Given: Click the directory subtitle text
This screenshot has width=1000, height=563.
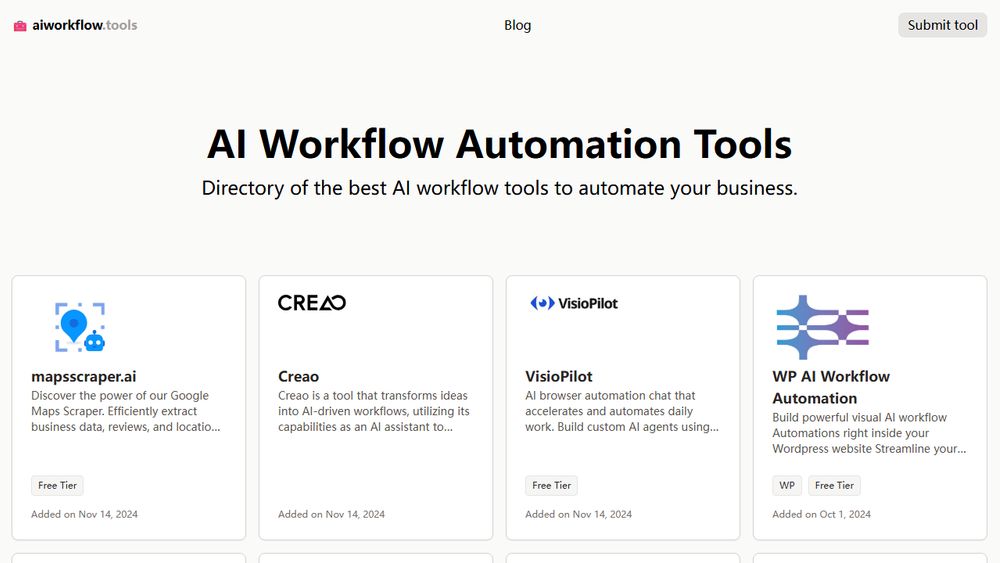Looking at the screenshot, I should point(499,188).
